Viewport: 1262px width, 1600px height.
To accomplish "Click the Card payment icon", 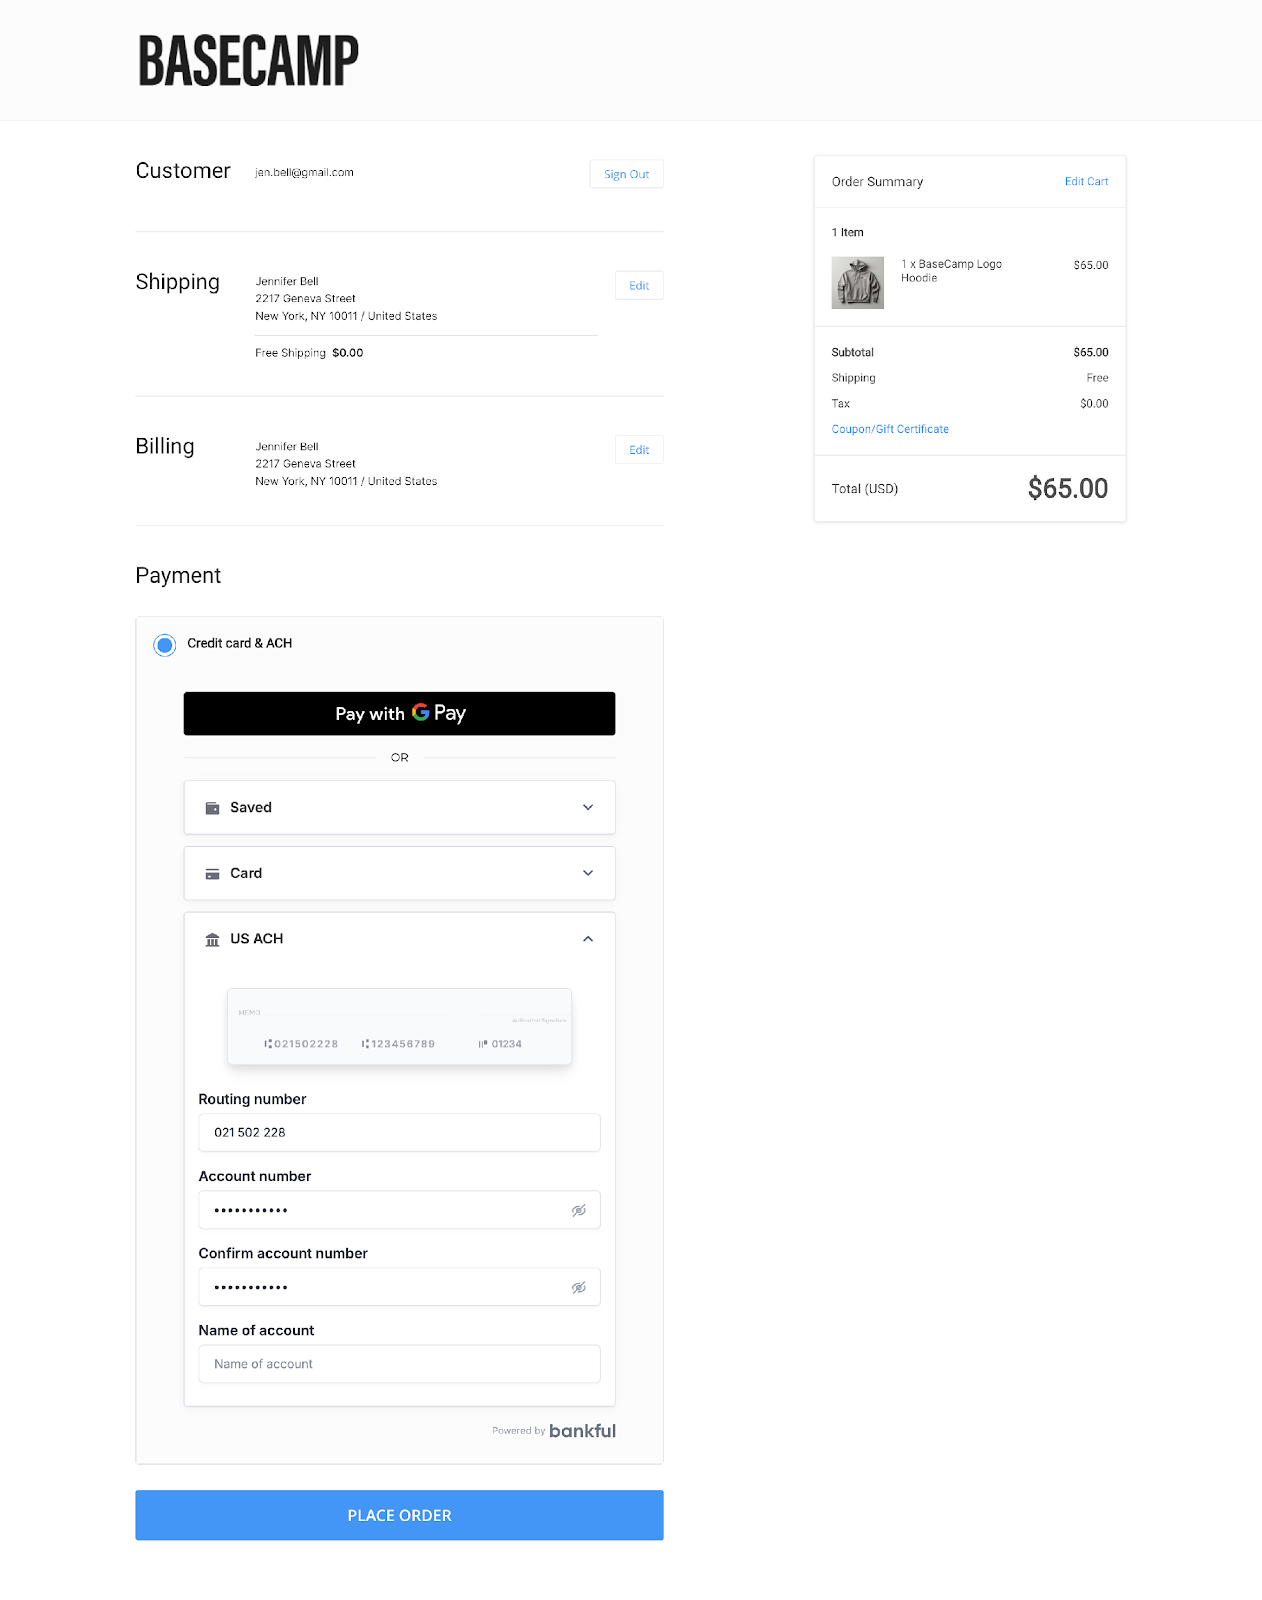I will 212,874.
